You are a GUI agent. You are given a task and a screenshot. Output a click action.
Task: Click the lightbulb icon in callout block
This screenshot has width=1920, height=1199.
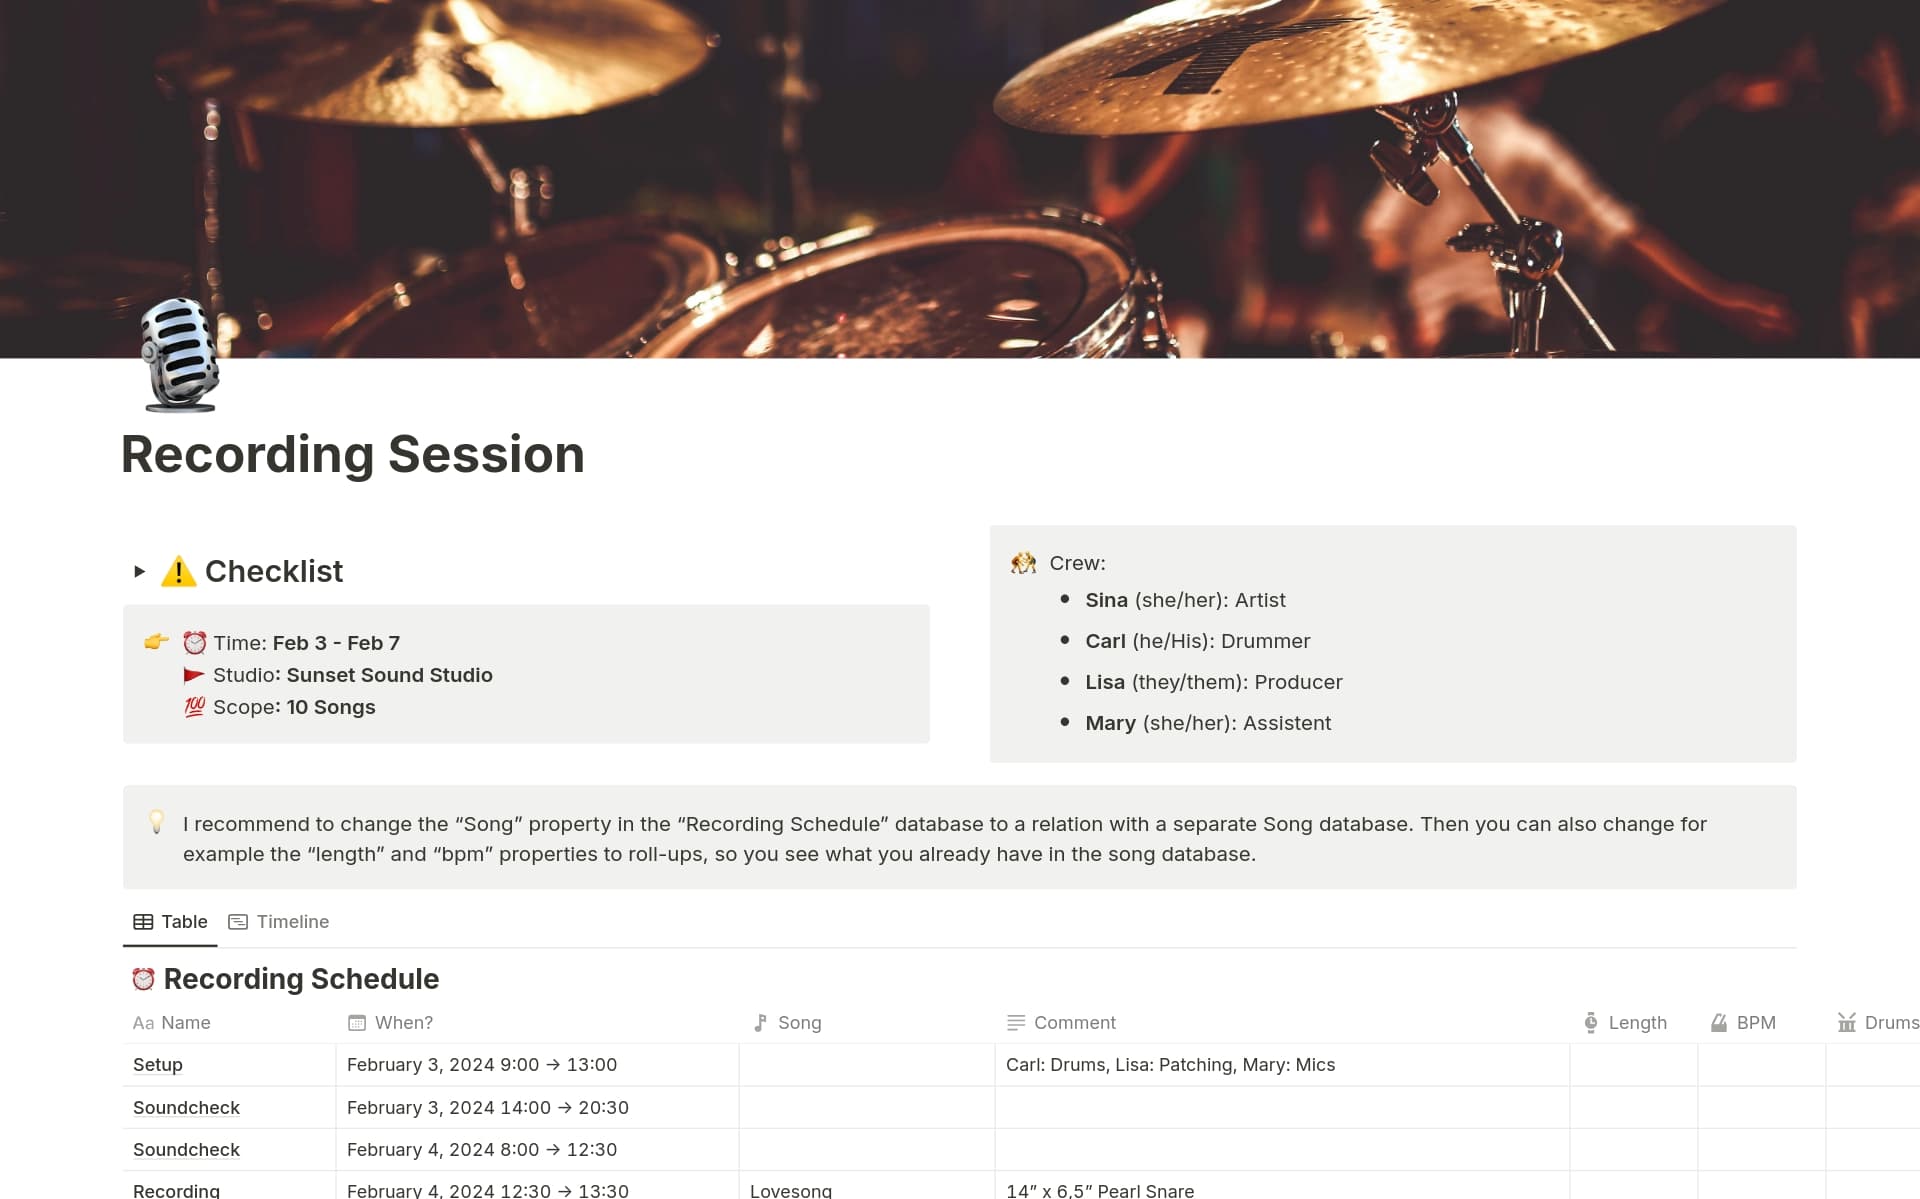tap(157, 823)
